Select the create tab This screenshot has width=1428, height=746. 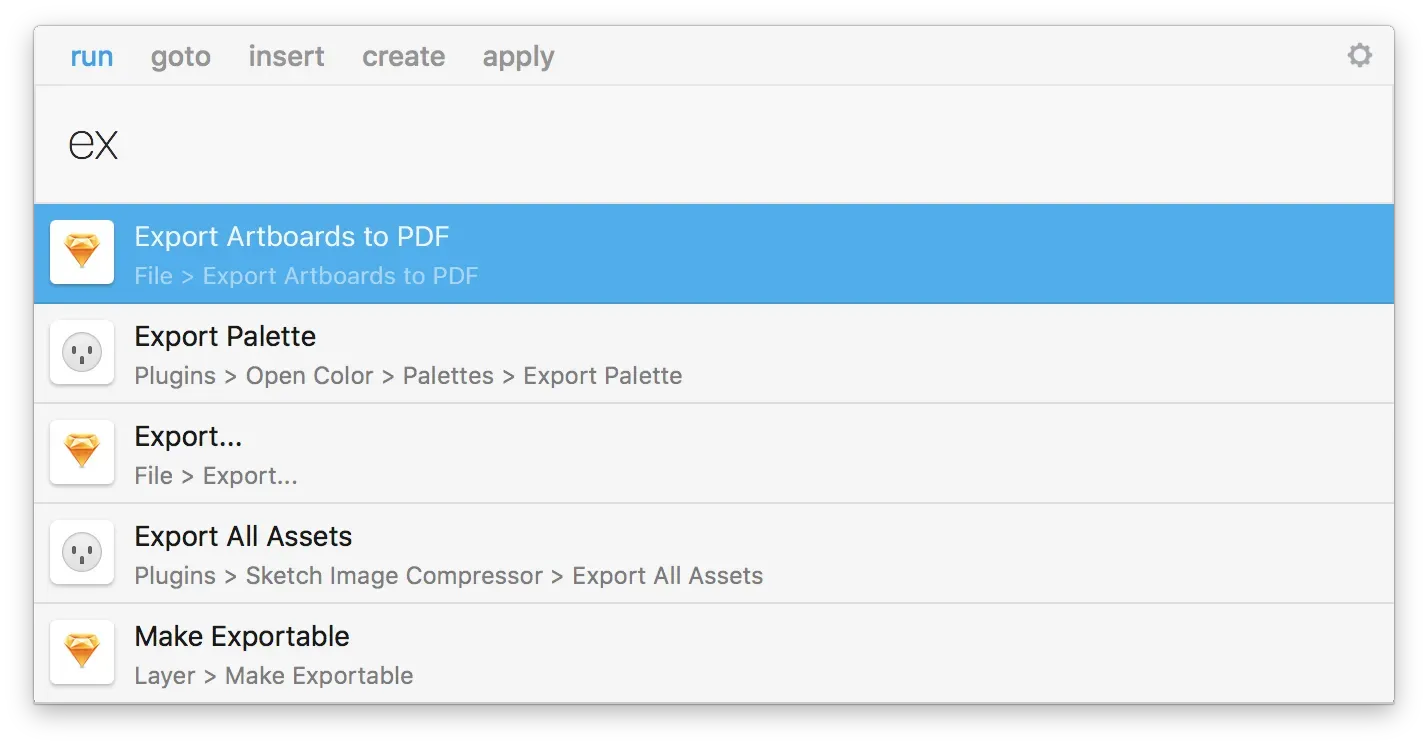[x=404, y=56]
